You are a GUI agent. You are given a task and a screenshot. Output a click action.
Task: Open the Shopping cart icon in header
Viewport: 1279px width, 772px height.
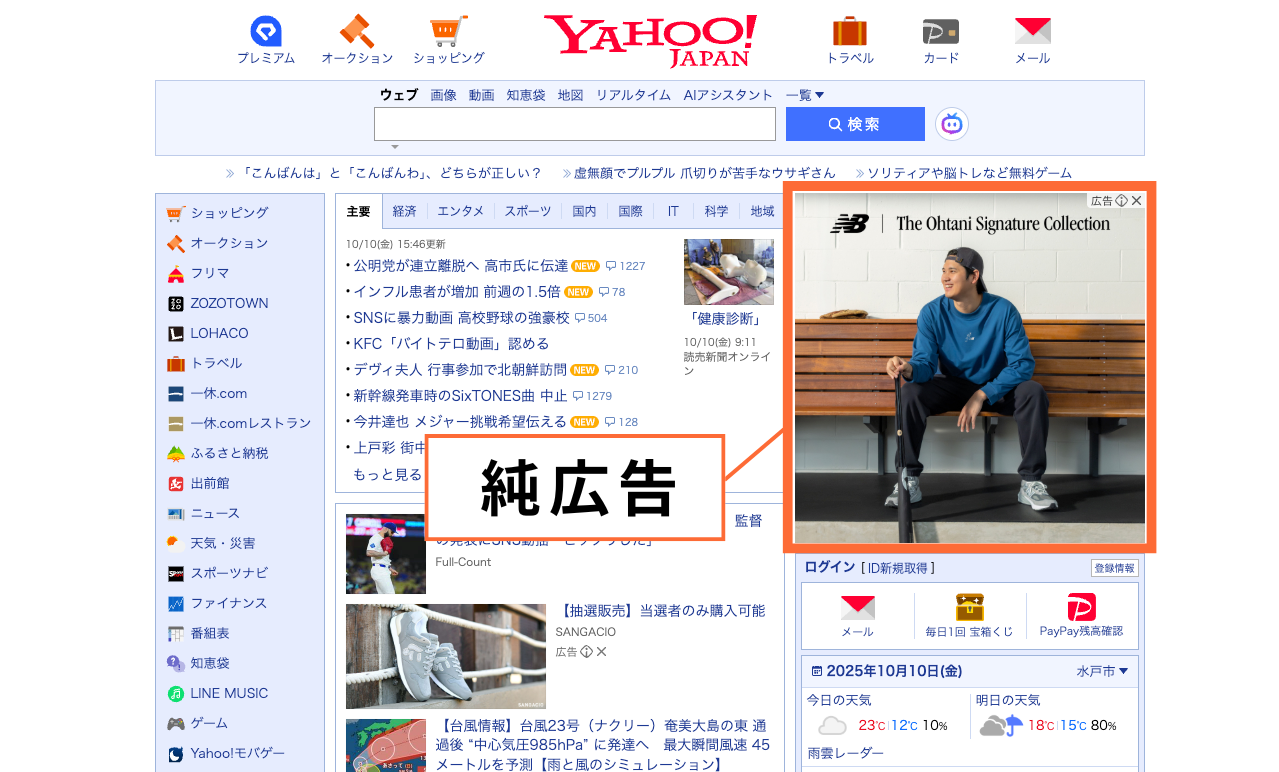pos(449,31)
